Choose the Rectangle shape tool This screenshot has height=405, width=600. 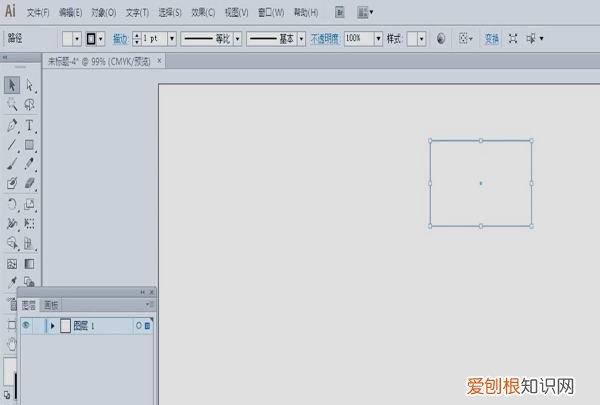pos(30,145)
